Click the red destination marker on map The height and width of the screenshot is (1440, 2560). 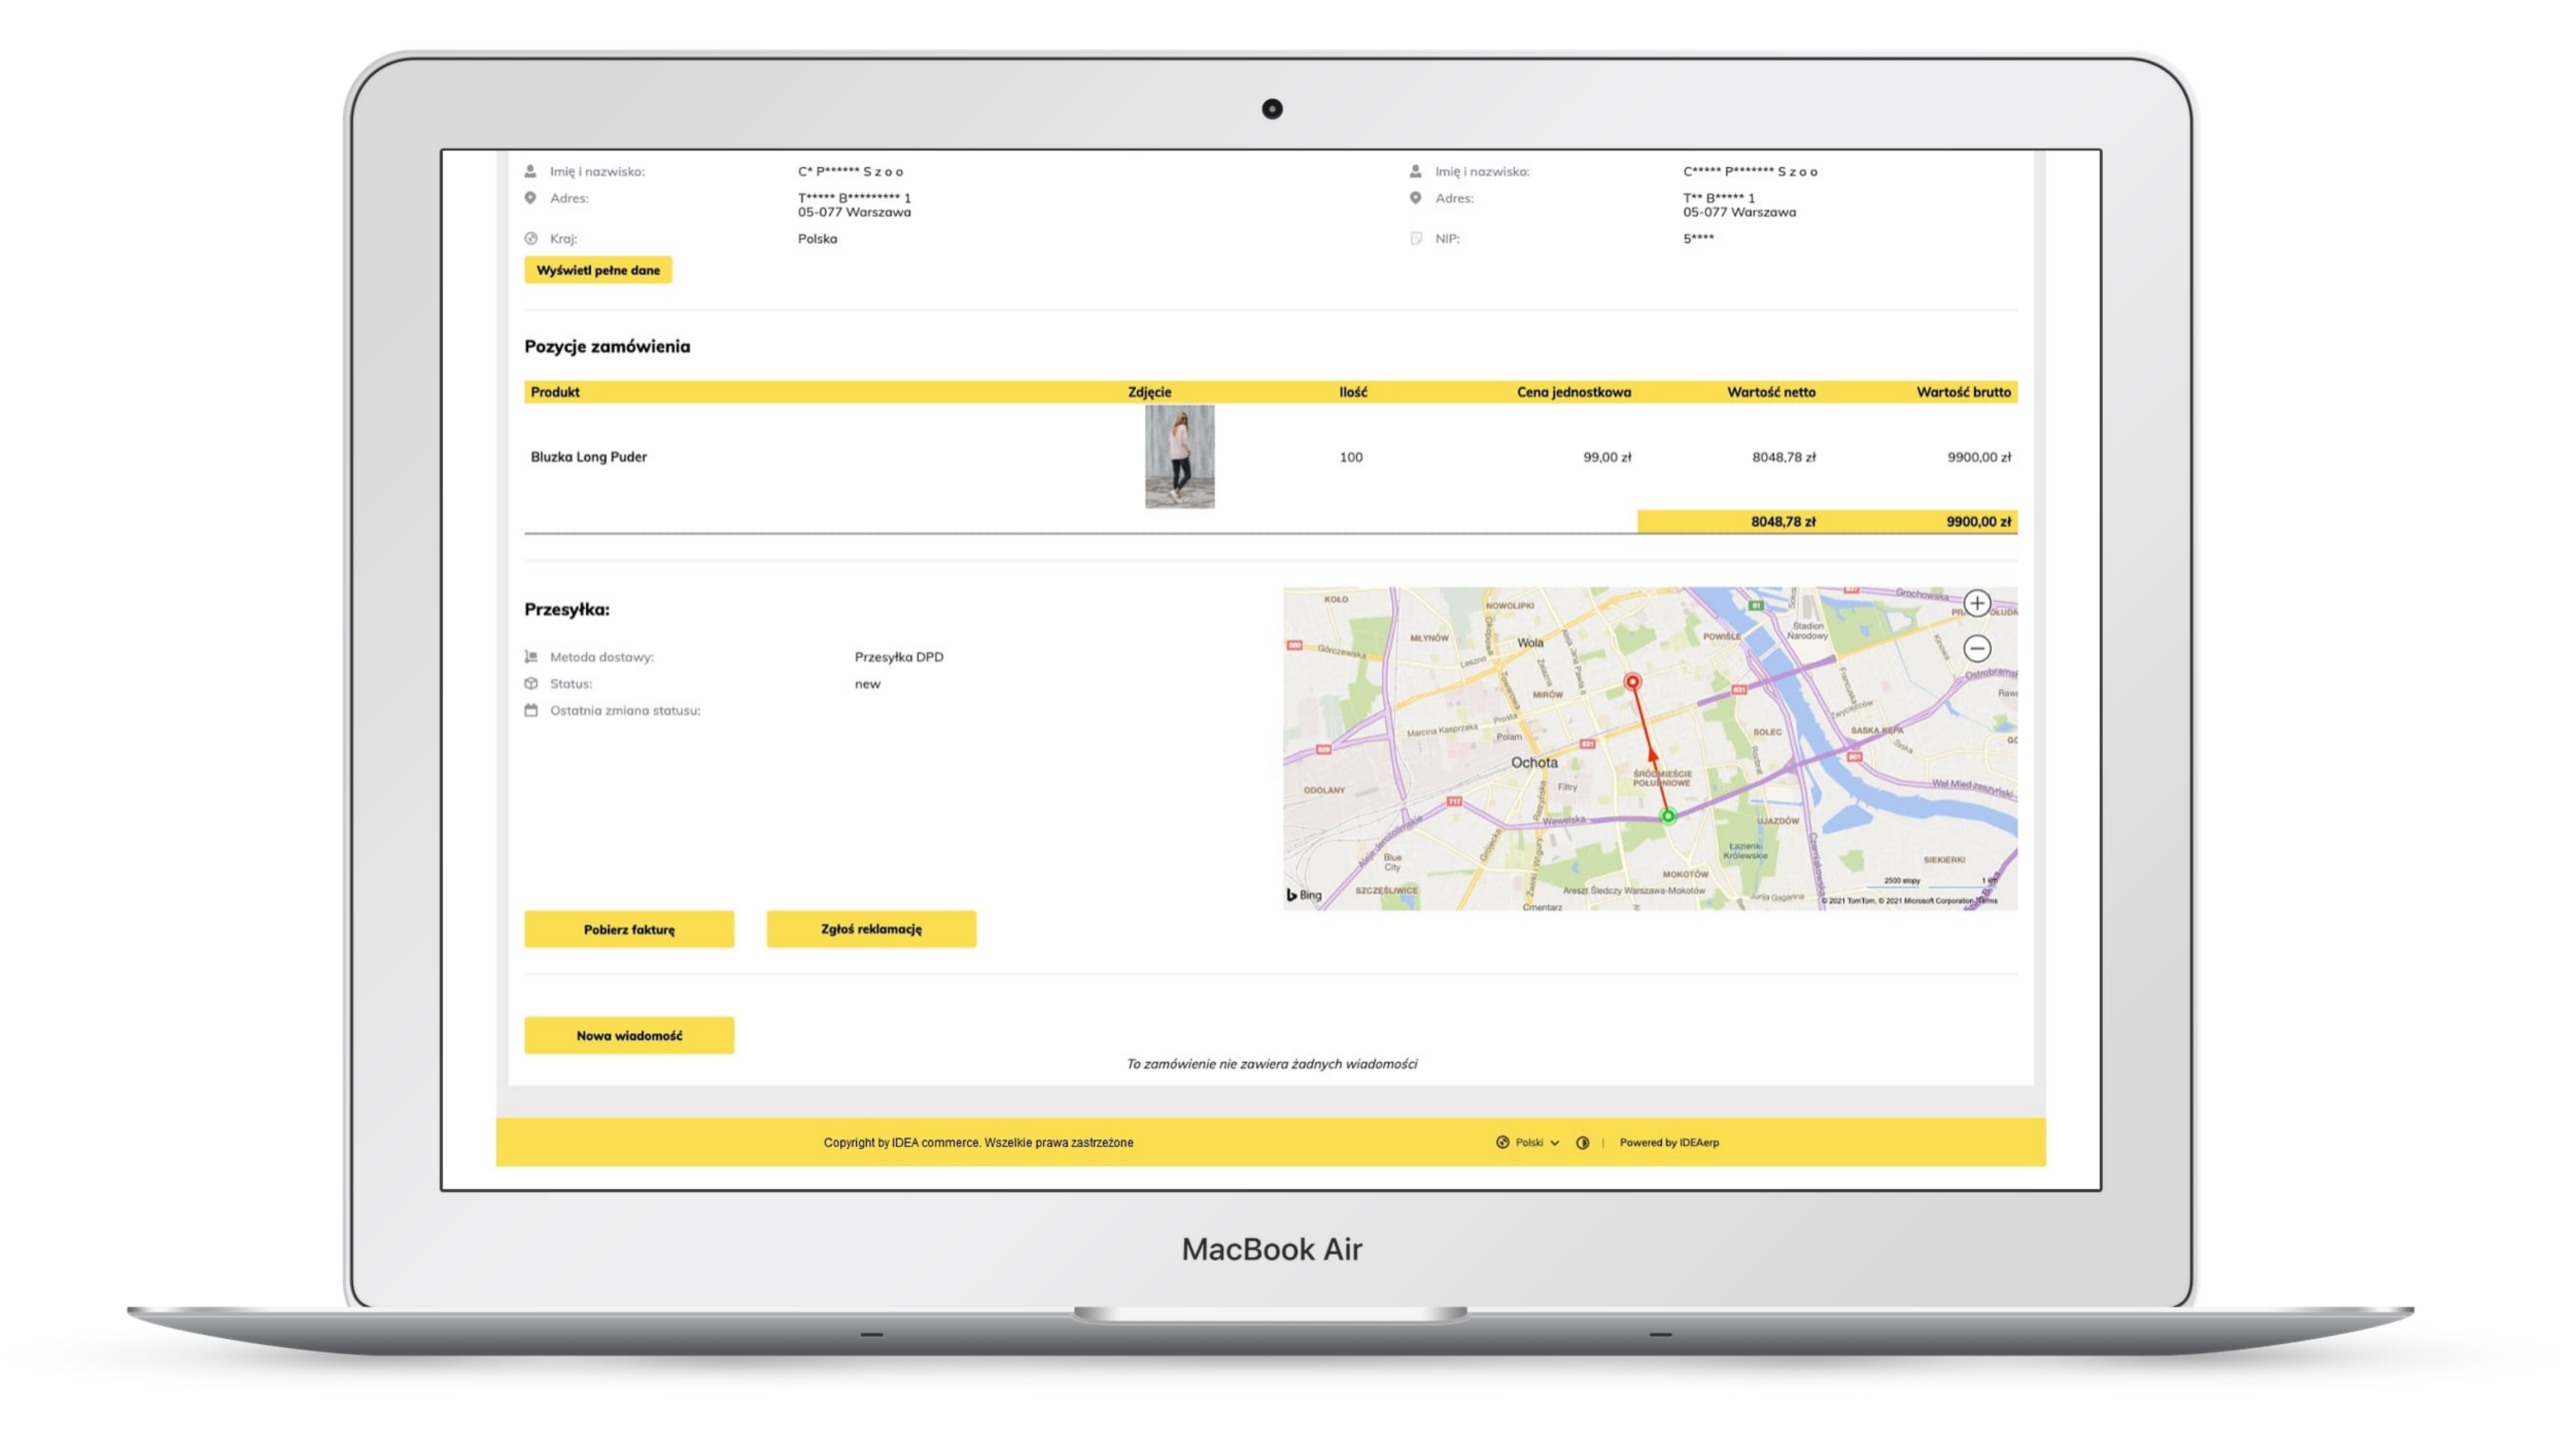click(1632, 682)
